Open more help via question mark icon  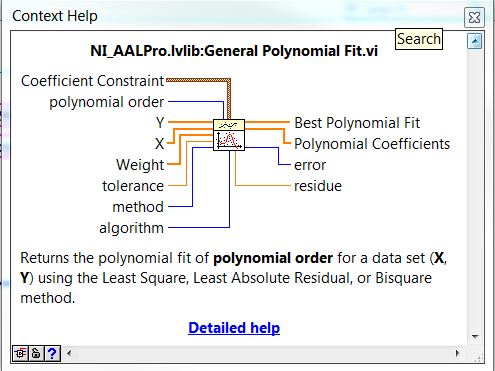coord(52,353)
